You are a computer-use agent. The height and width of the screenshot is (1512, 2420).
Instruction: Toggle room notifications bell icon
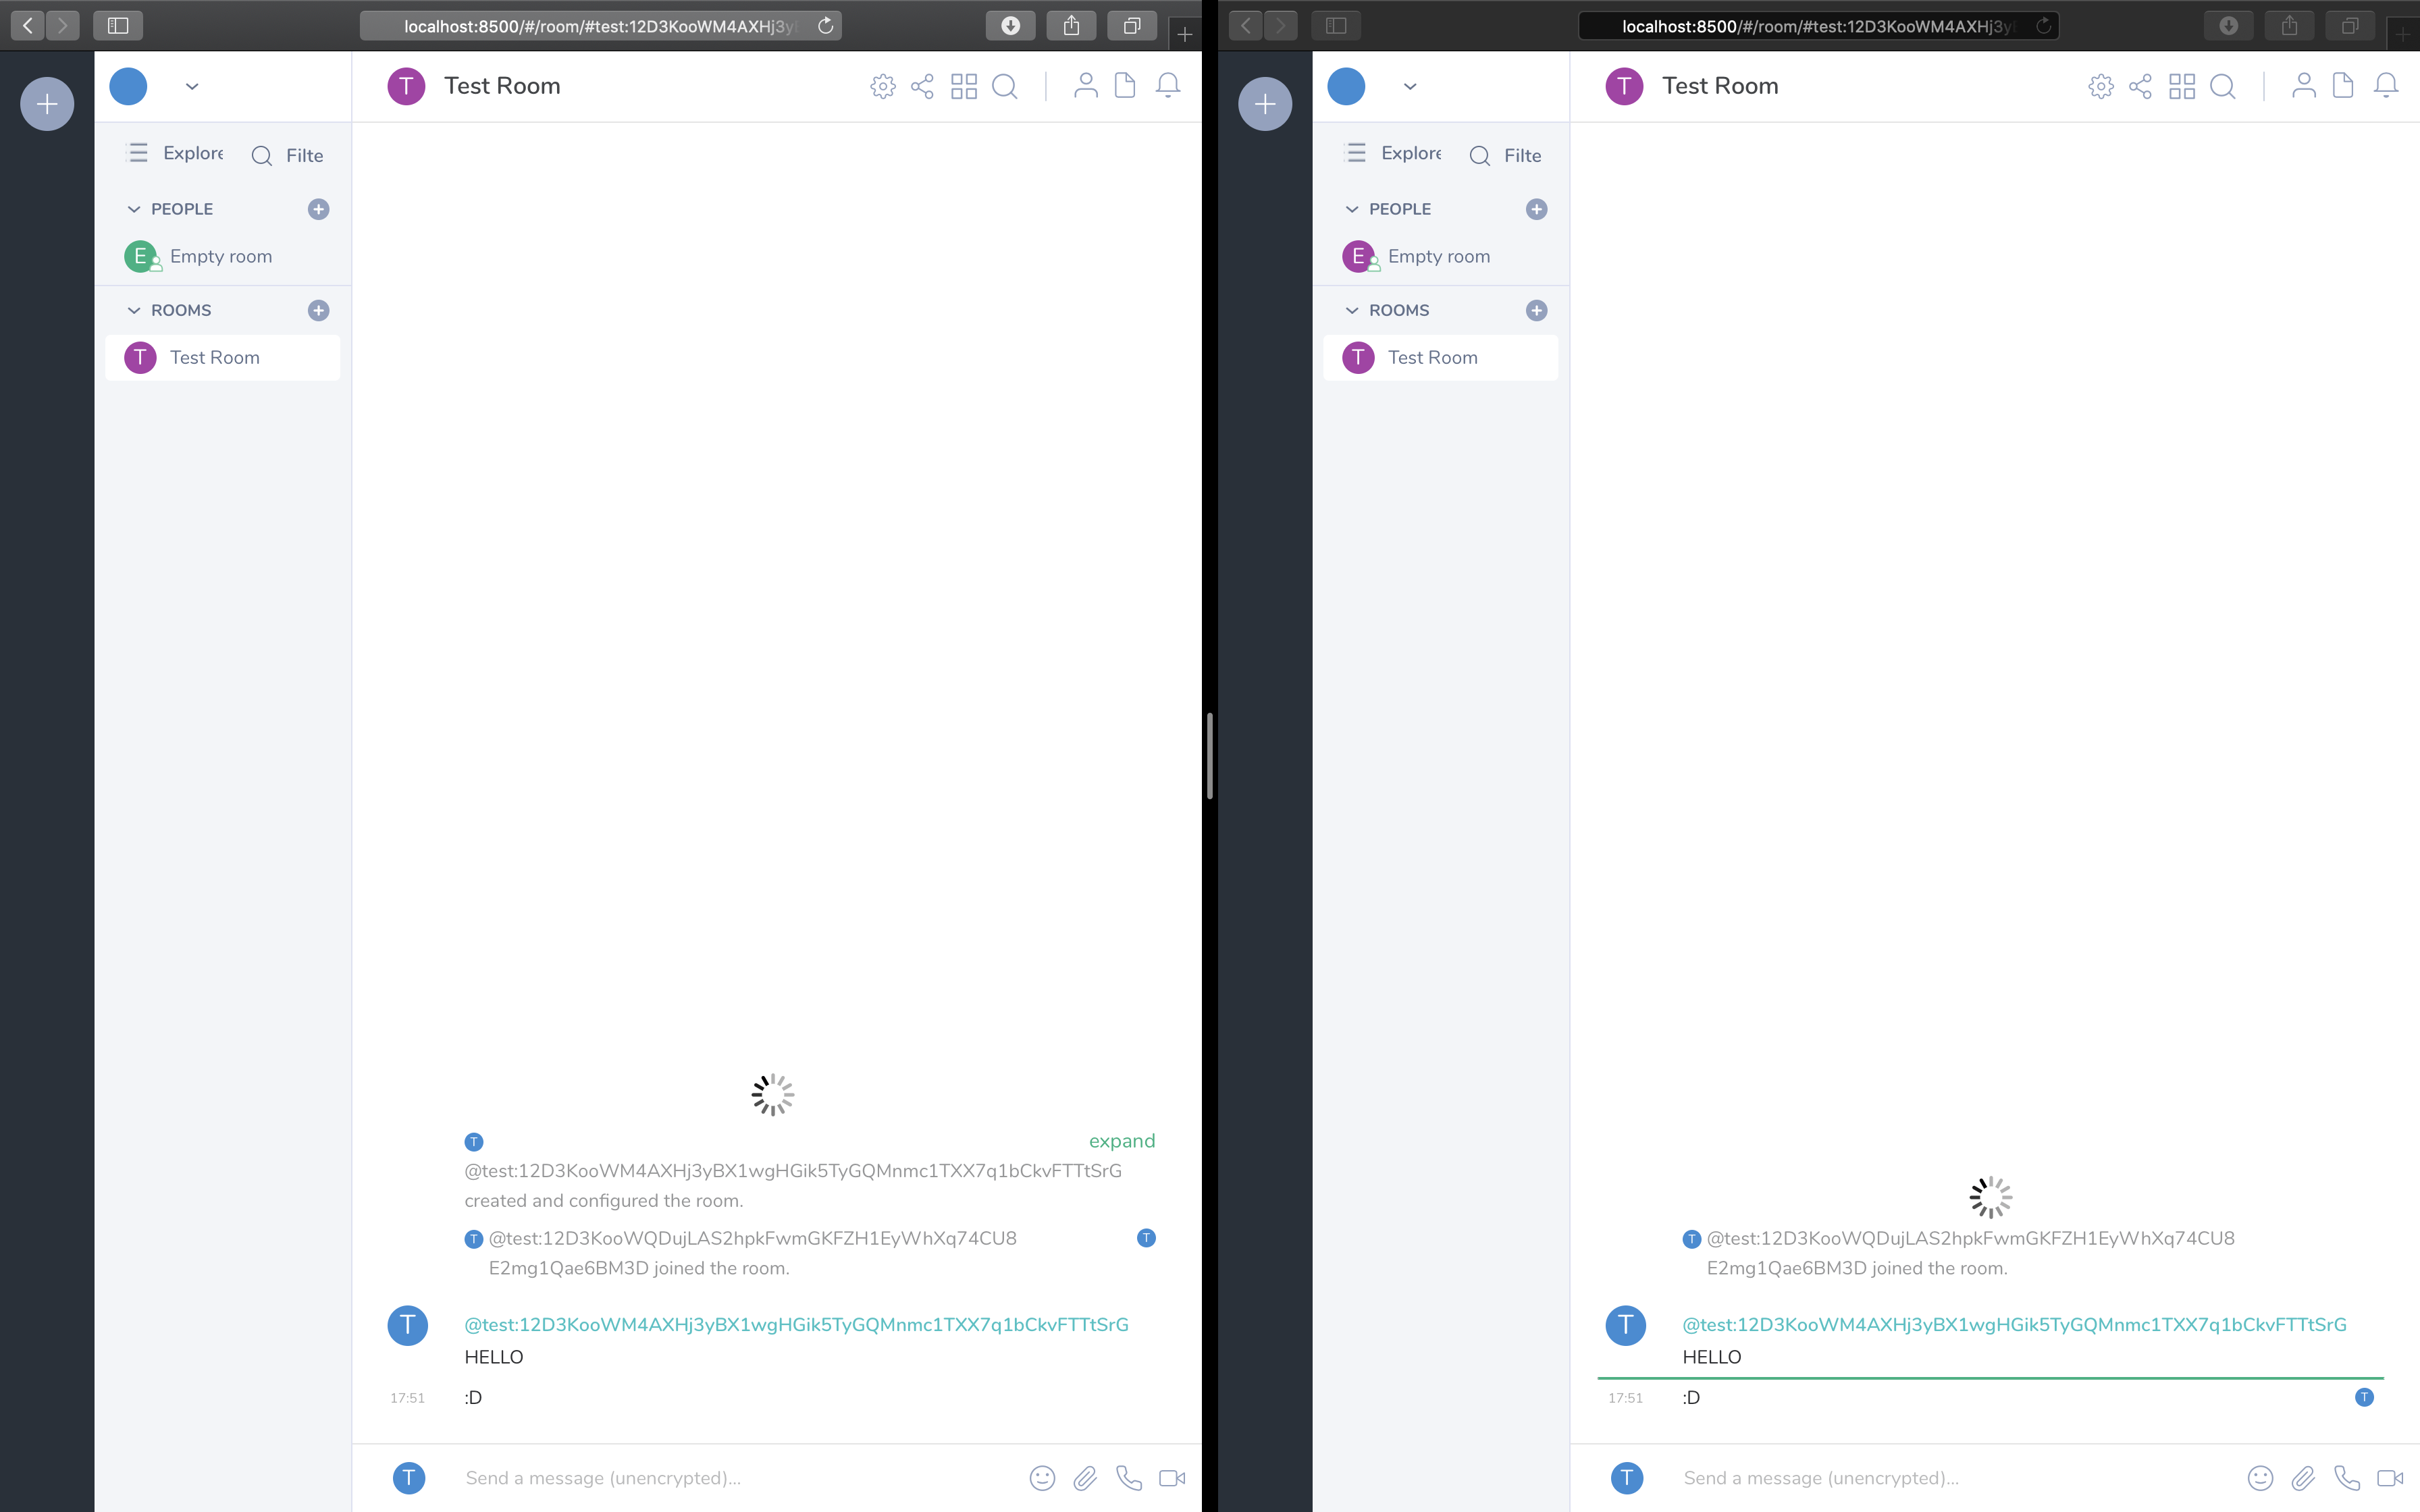tap(1167, 85)
